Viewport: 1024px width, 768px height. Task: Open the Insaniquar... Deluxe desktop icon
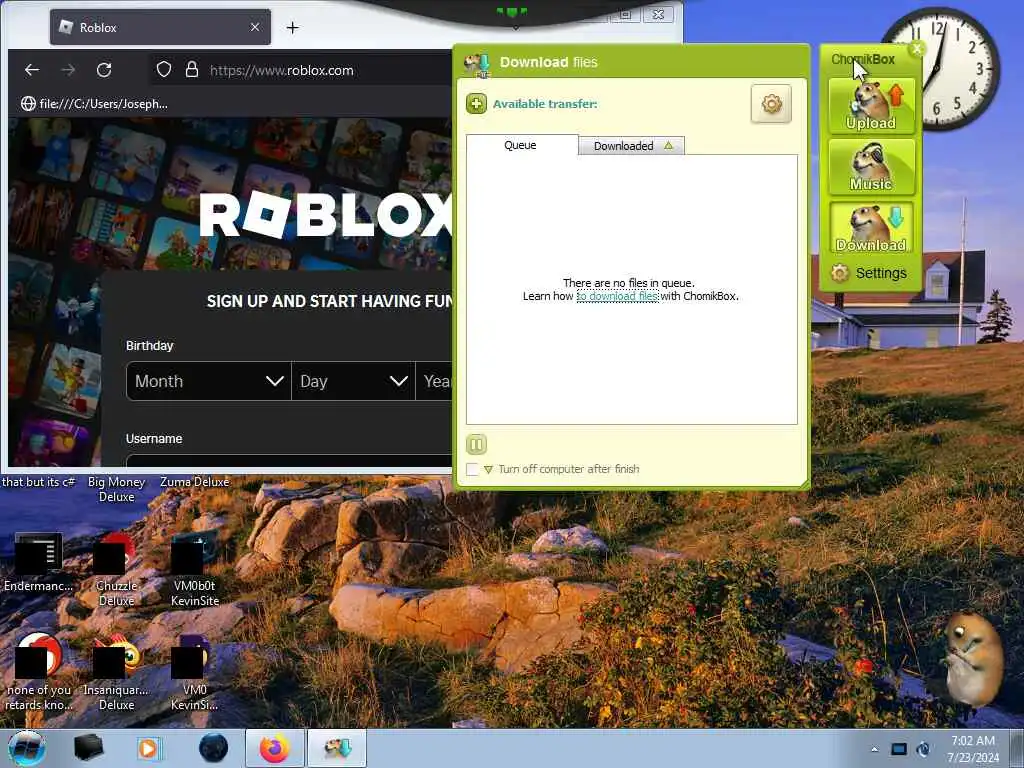116,673
